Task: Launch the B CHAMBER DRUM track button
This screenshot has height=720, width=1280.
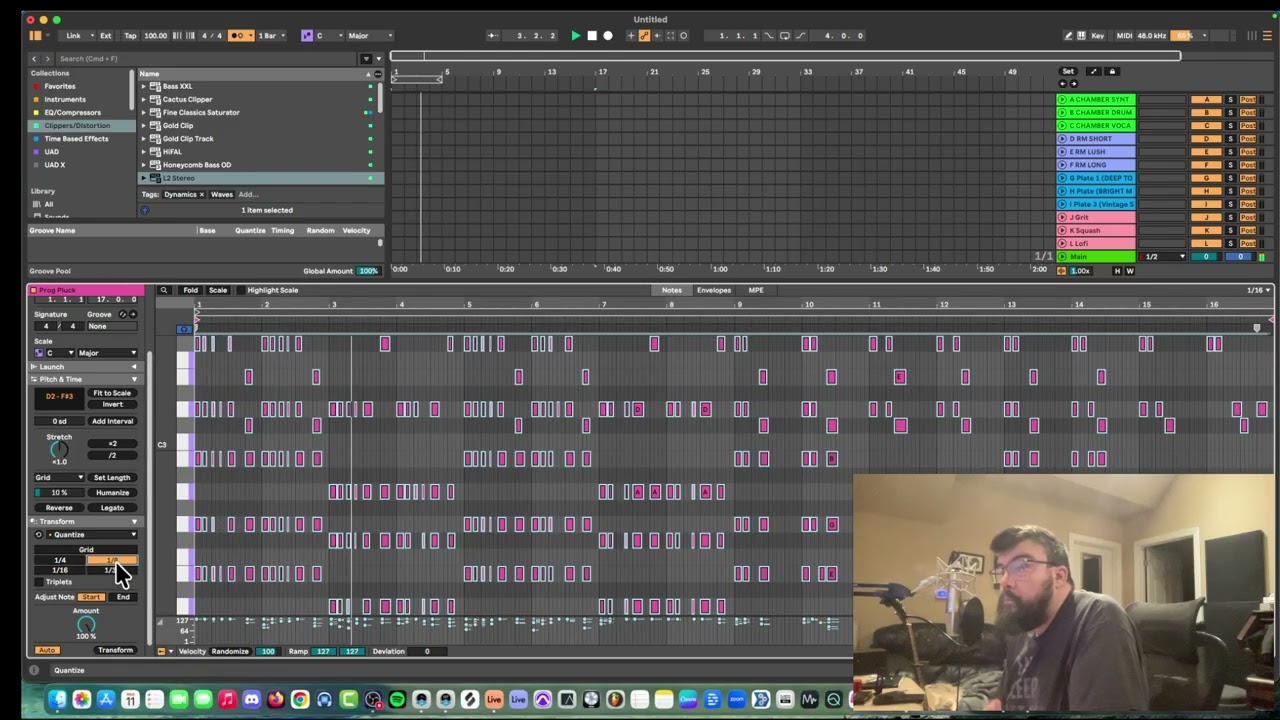Action: (1062, 113)
